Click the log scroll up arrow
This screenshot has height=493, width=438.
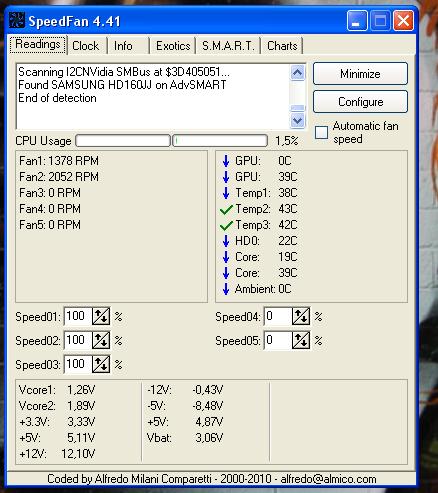pyautogui.click(x=297, y=72)
